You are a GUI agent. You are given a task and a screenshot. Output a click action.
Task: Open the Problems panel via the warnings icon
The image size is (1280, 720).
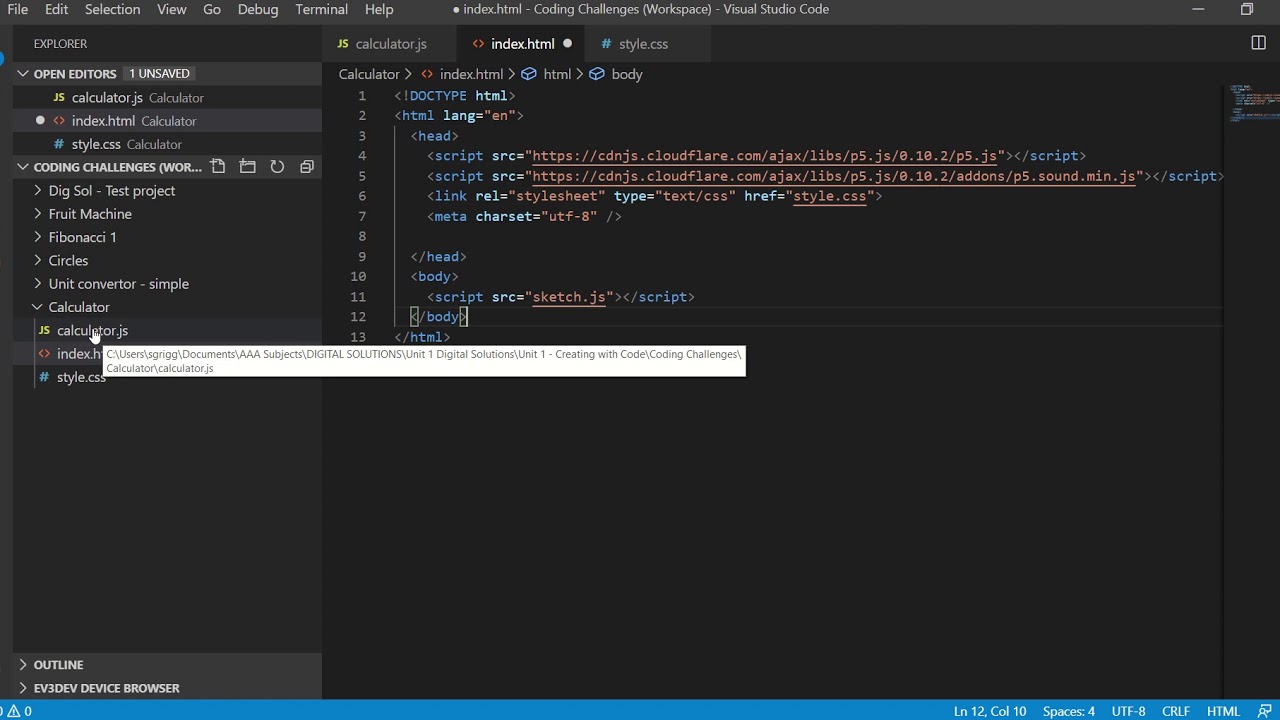[x=17, y=711]
